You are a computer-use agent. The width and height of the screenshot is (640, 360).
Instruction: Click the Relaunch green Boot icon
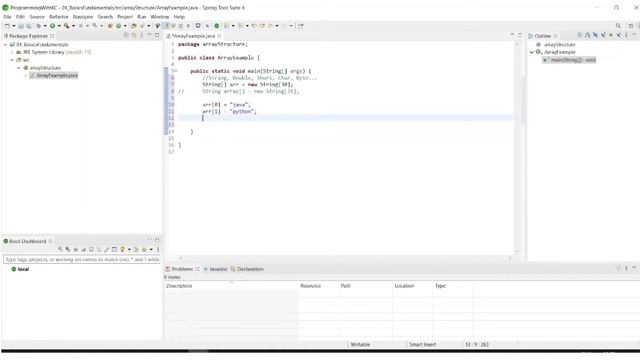(217, 26)
